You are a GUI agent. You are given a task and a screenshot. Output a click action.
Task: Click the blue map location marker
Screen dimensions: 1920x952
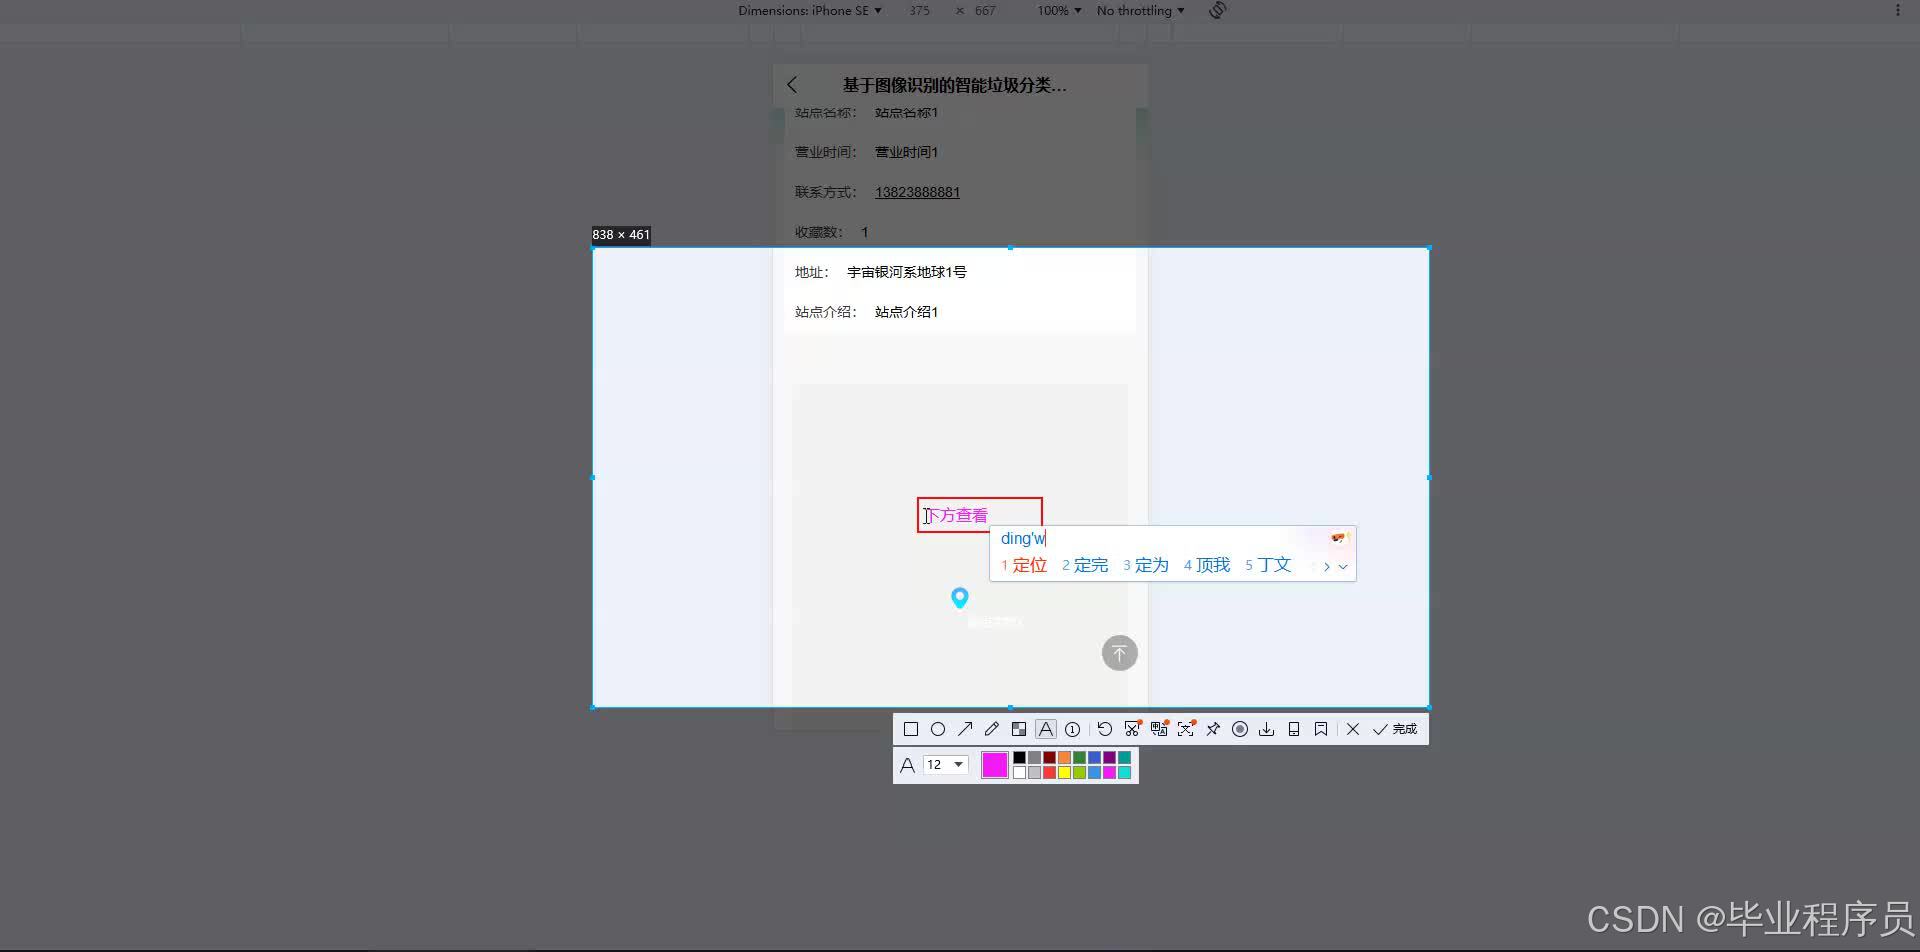959,597
